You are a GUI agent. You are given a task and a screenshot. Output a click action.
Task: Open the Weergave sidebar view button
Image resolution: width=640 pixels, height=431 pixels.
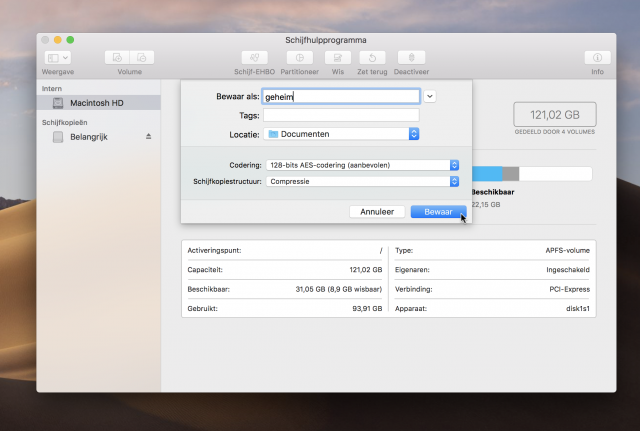pyautogui.click(x=57, y=58)
